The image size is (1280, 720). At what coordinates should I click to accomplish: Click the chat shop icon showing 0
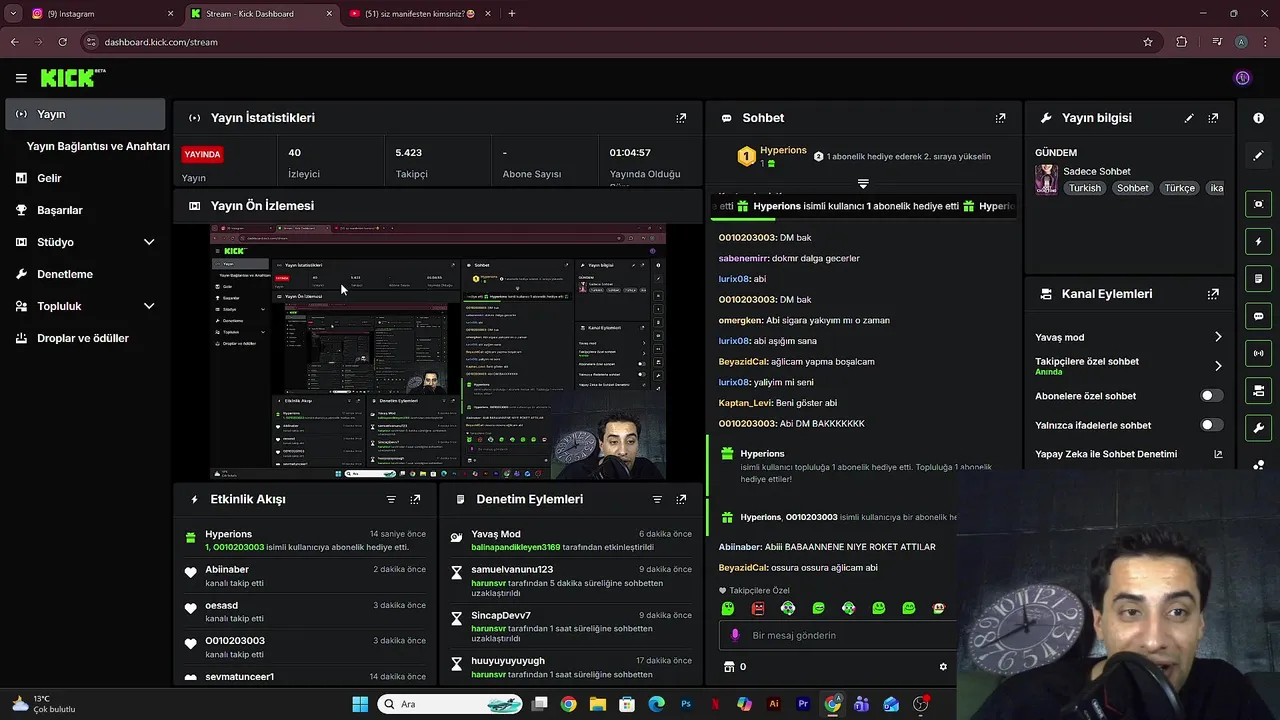[734, 667]
